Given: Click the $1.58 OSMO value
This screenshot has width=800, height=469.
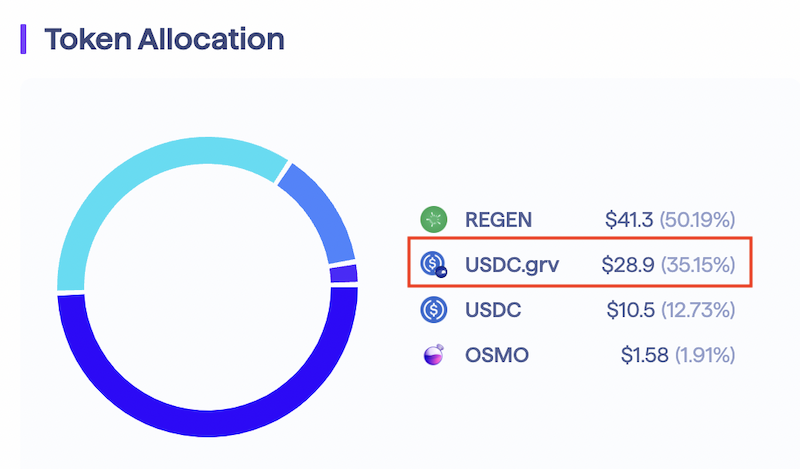Looking at the screenshot, I should pos(645,355).
